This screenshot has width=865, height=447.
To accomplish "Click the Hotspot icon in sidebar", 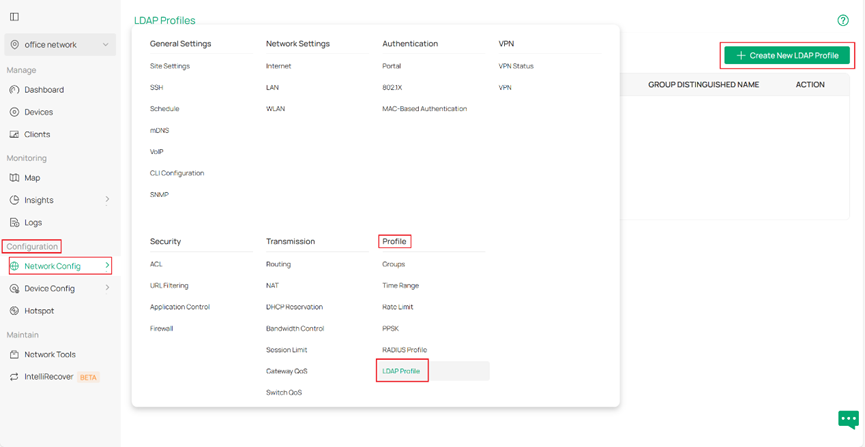I will click(x=14, y=311).
